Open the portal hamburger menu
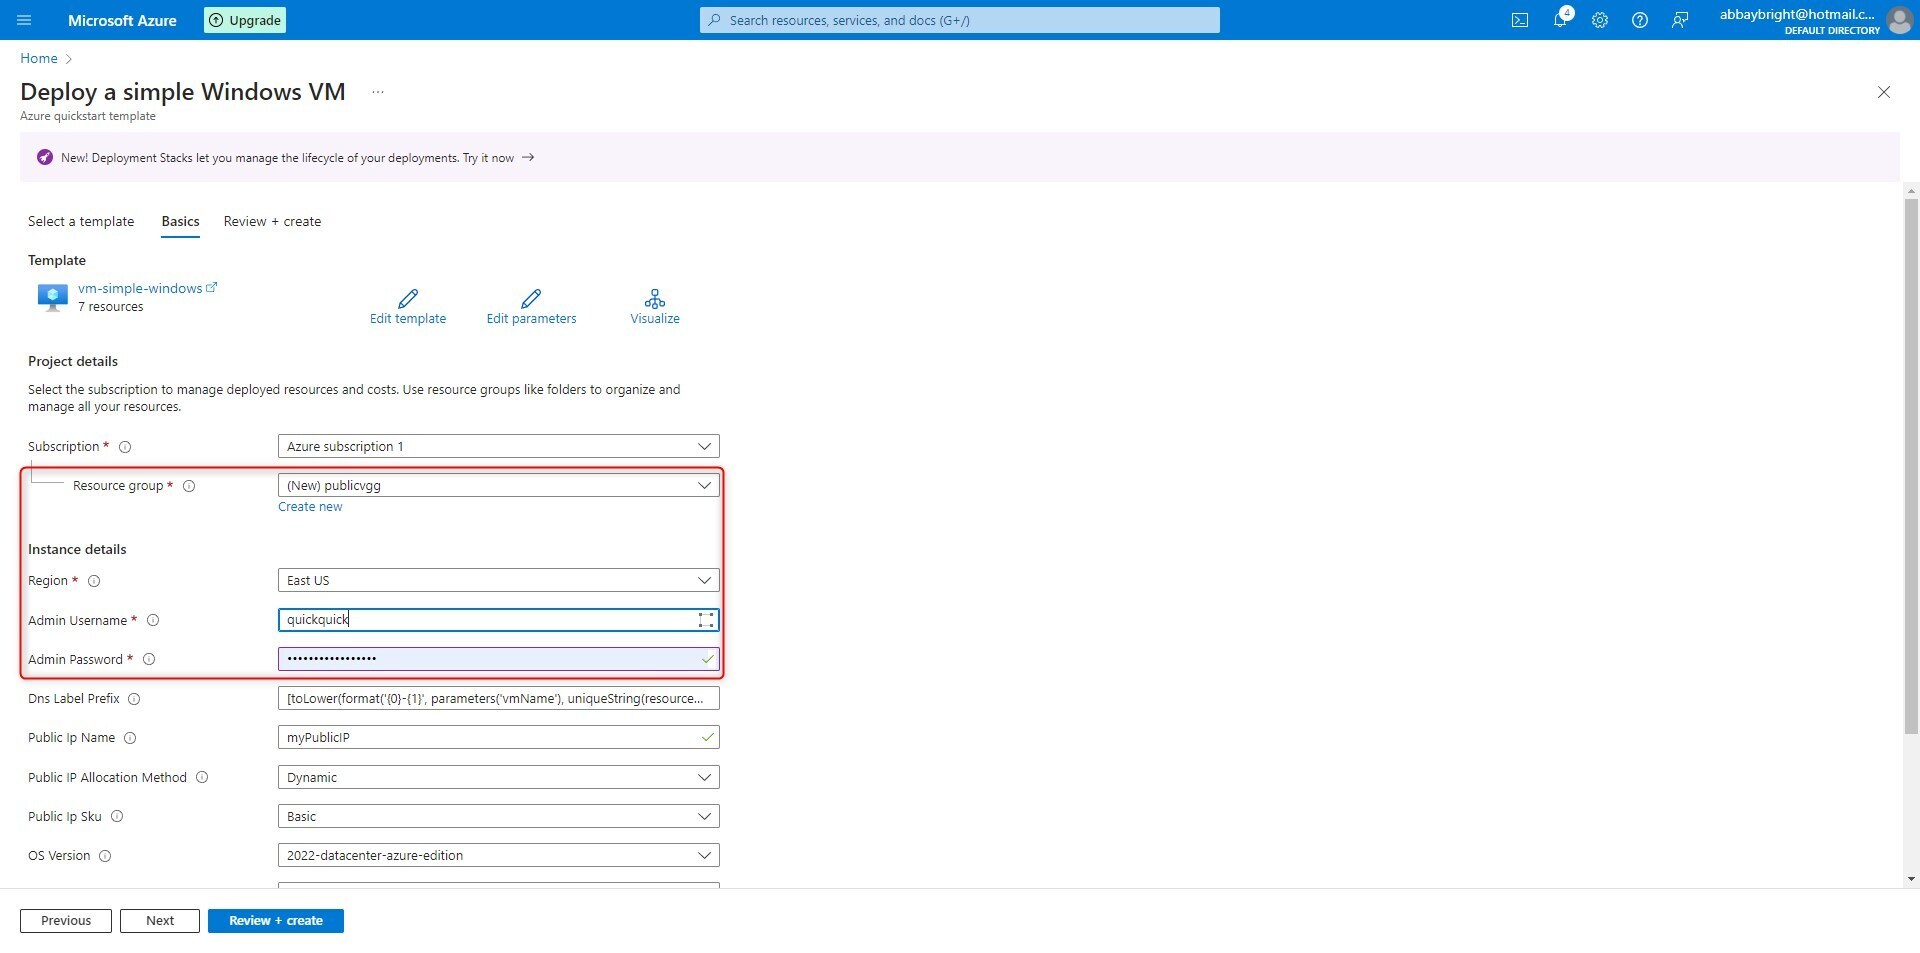Screen dimensions: 1920x953 coord(25,20)
